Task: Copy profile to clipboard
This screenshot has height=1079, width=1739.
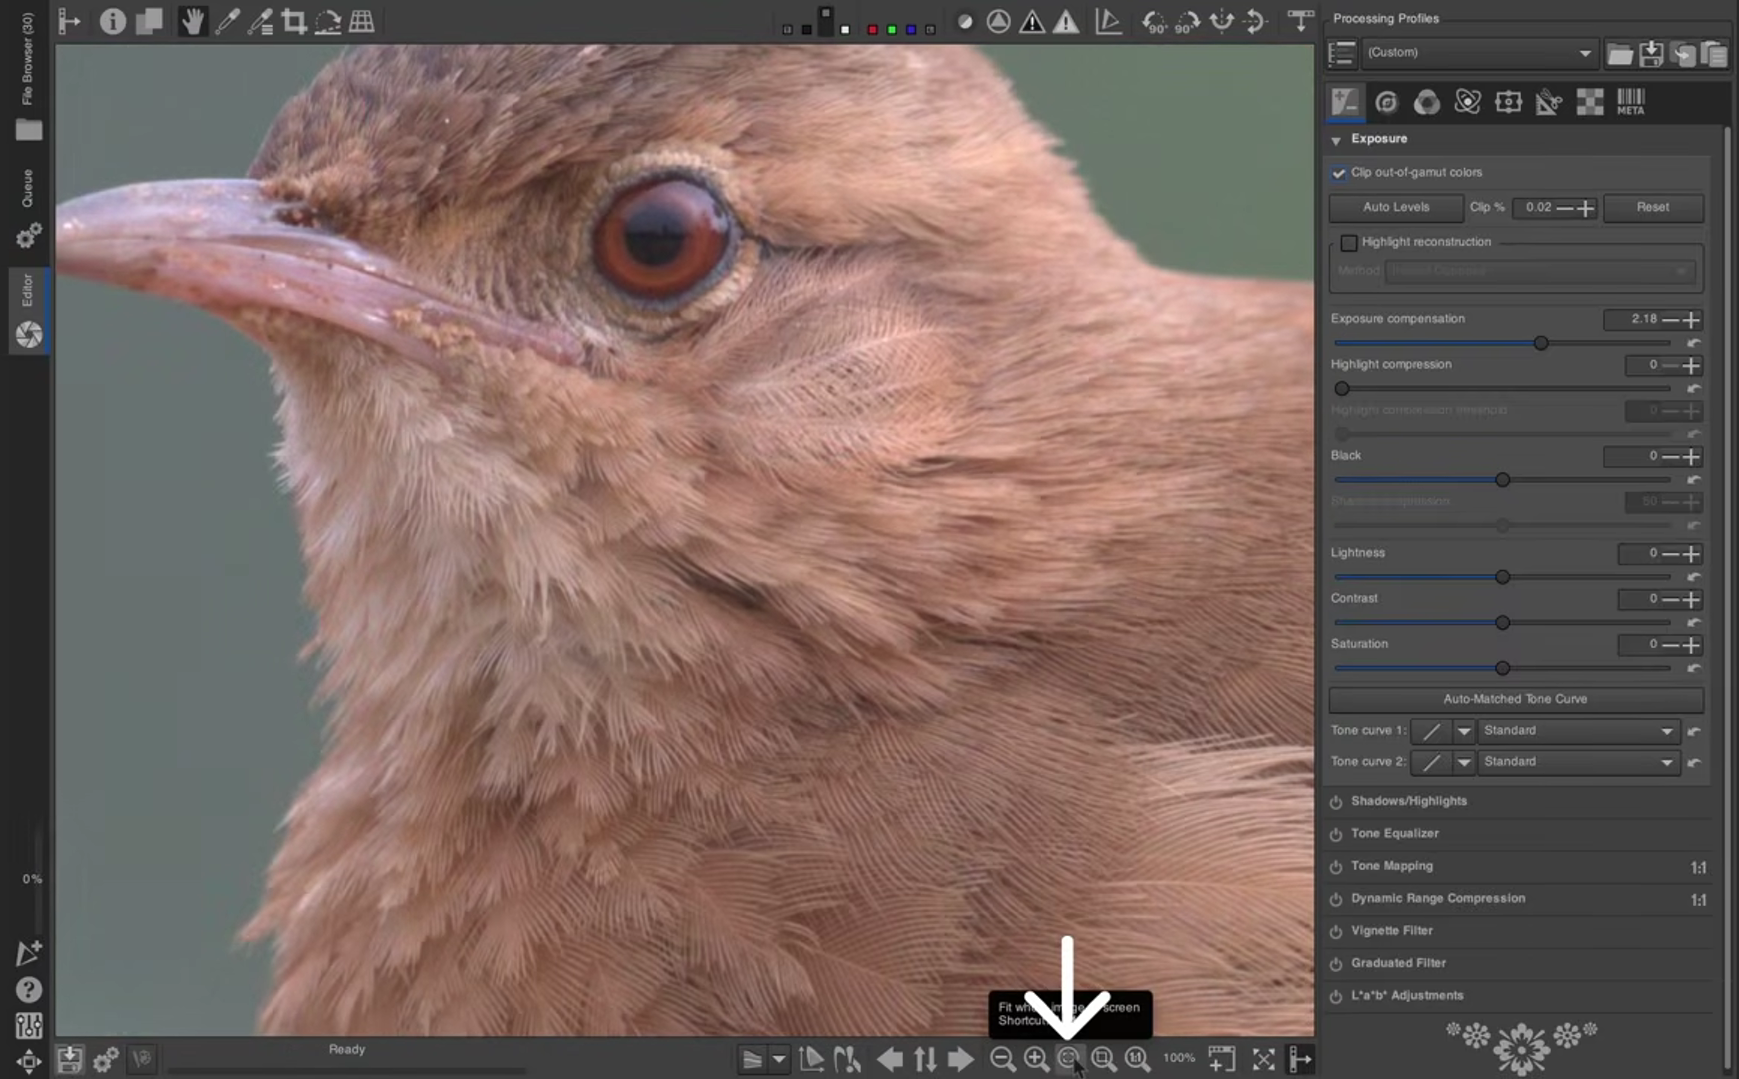Action: click(1683, 53)
